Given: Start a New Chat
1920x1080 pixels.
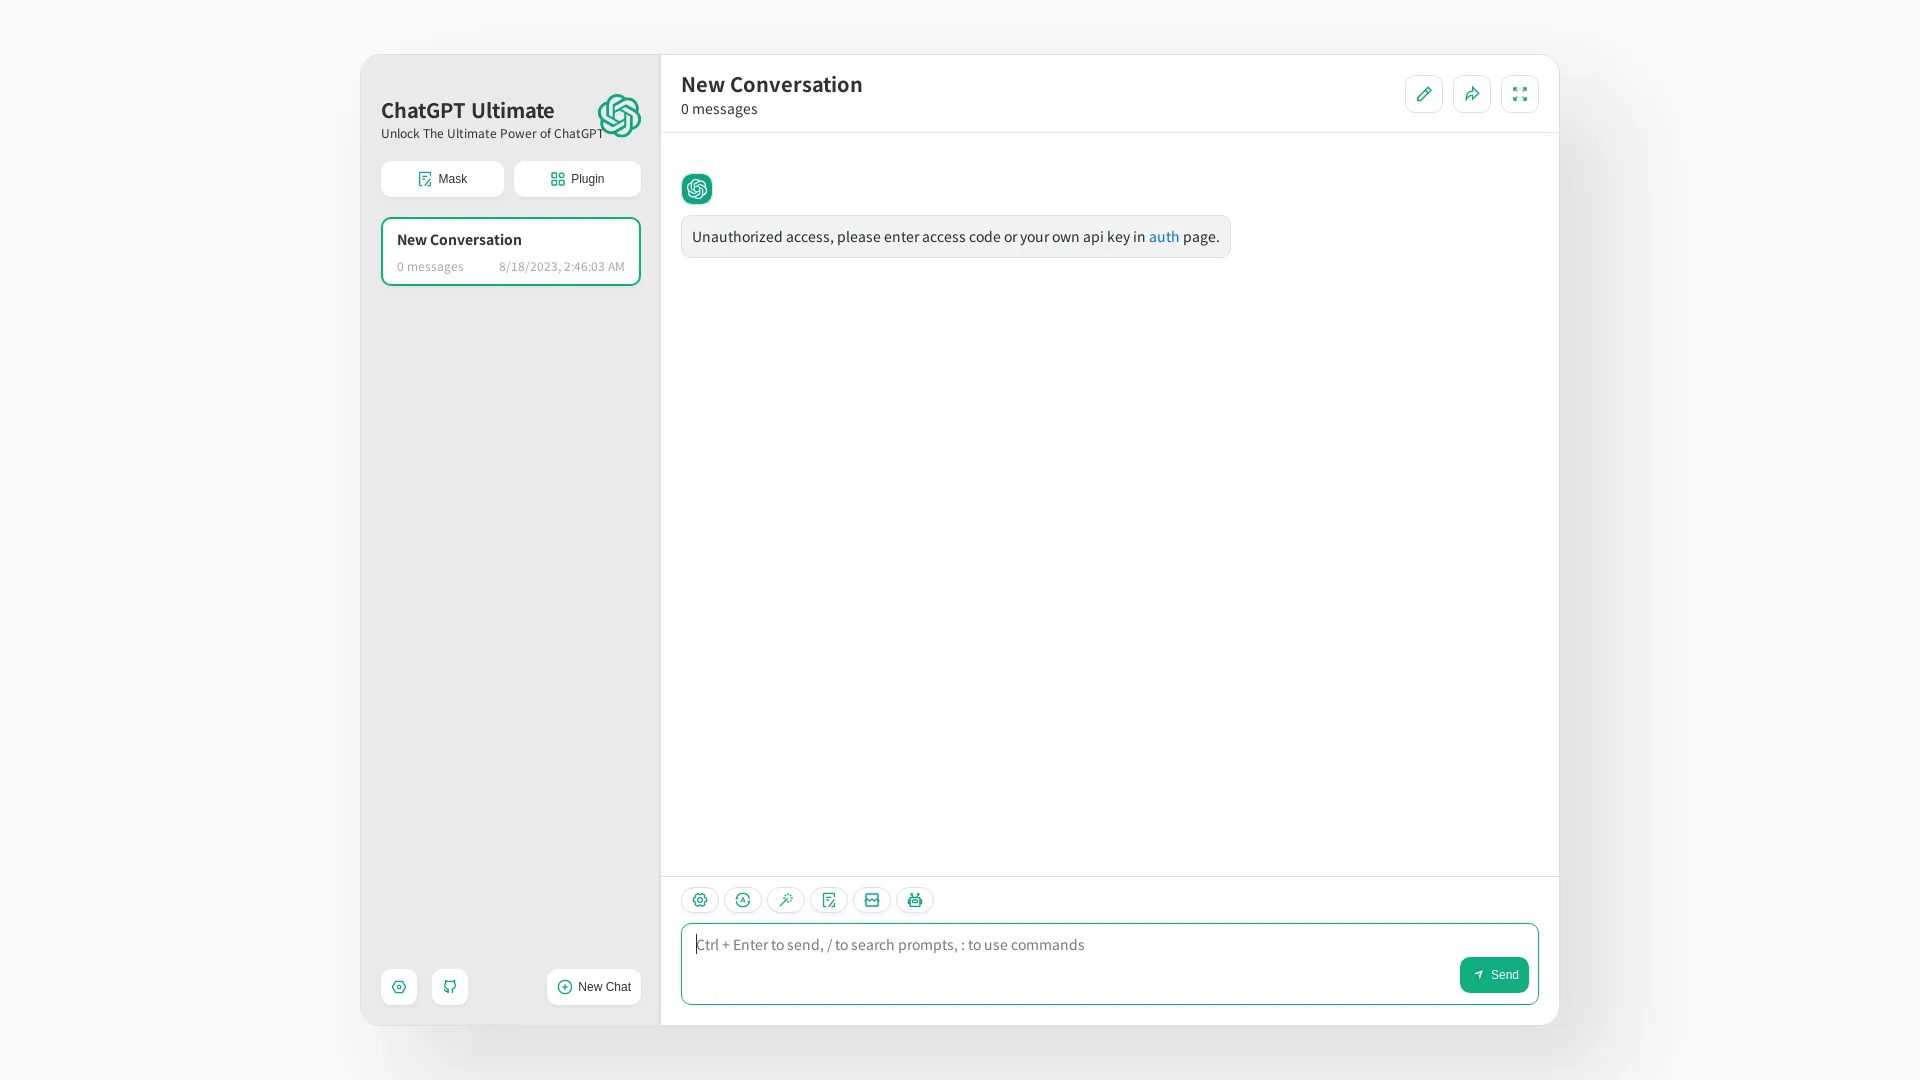Looking at the screenshot, I should (594, 987).
